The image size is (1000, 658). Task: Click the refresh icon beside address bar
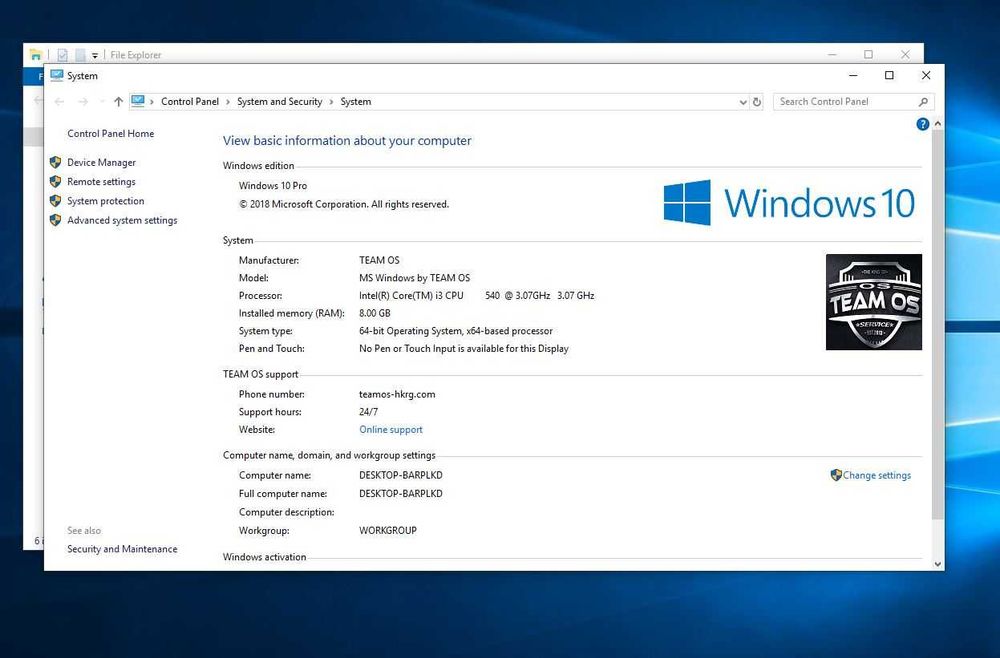[x=757, y=102]
